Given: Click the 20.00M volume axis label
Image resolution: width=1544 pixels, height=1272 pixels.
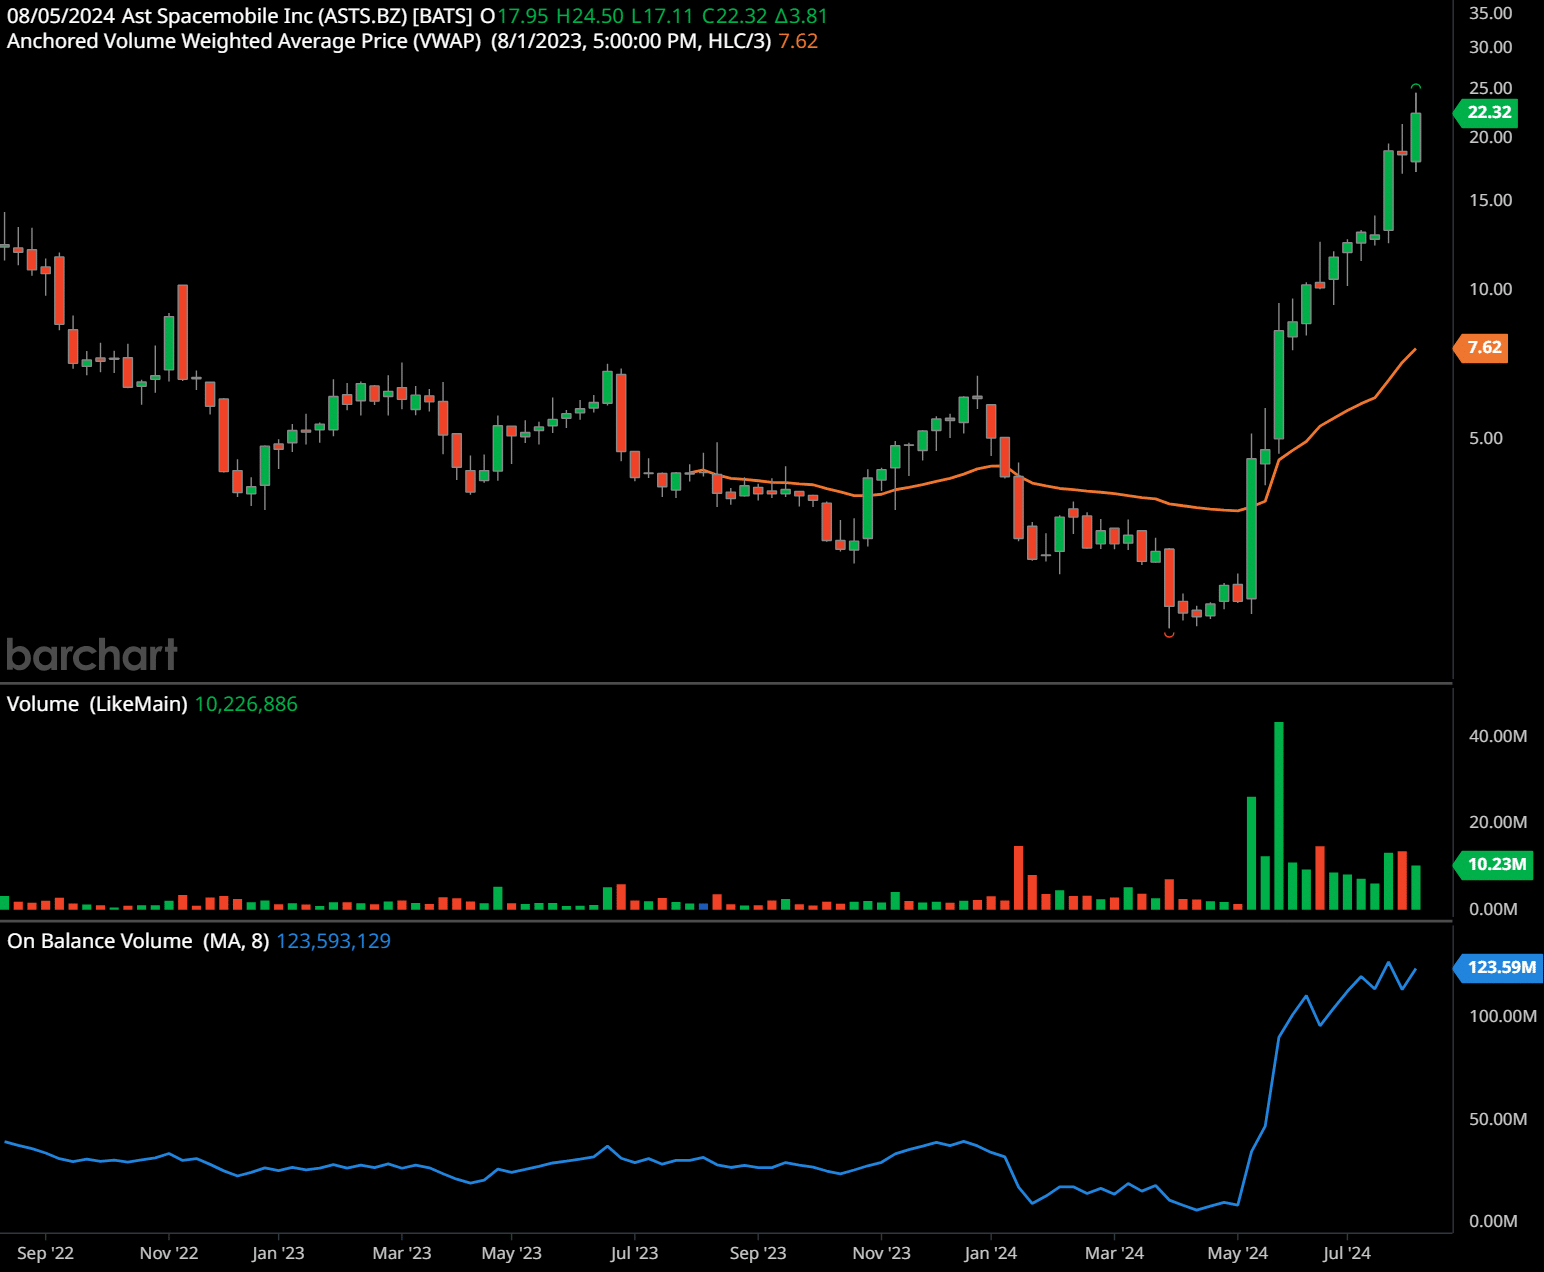Looking at the screenshot, I should pos(1498,822).
